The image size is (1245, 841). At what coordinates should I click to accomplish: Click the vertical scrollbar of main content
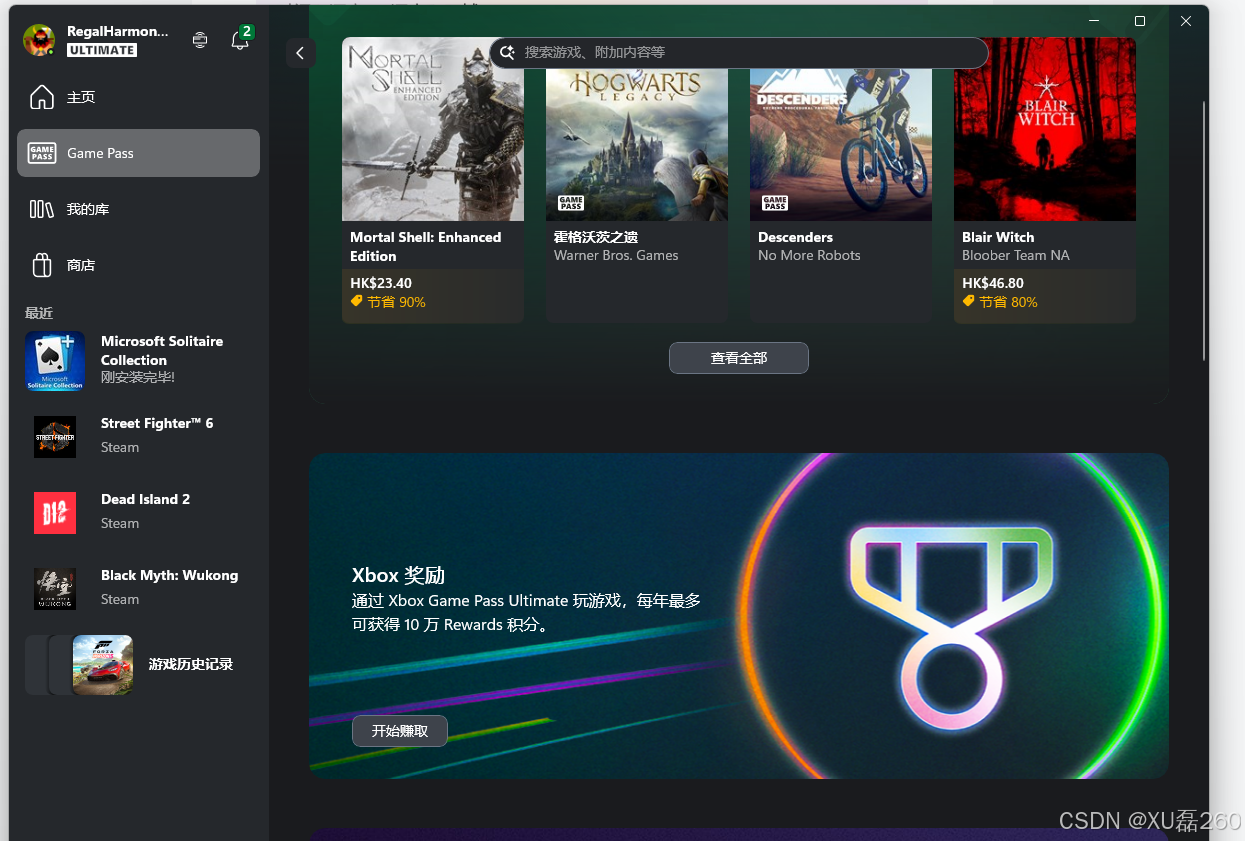point(1203,230)
